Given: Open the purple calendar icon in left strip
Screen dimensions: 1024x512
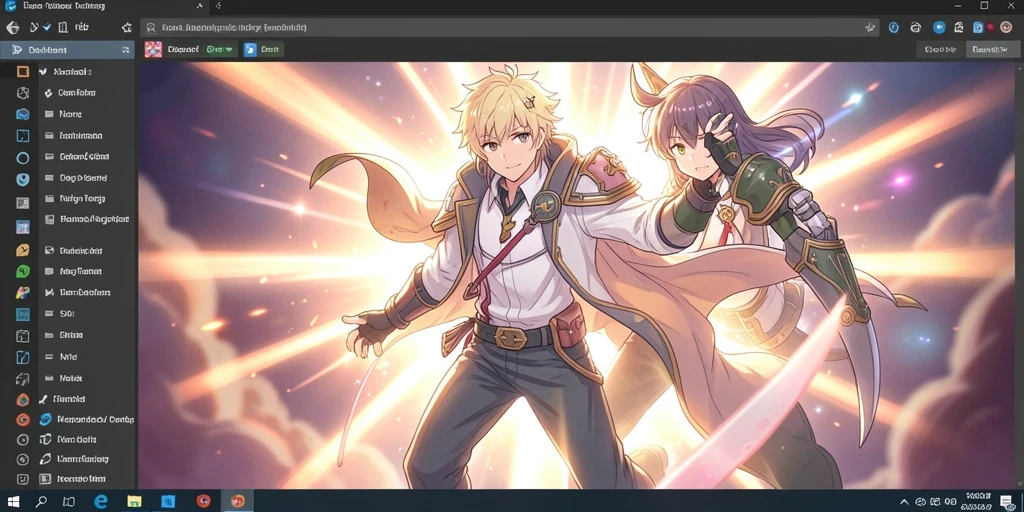Looking at the screenshot, I should pos(23,227).
